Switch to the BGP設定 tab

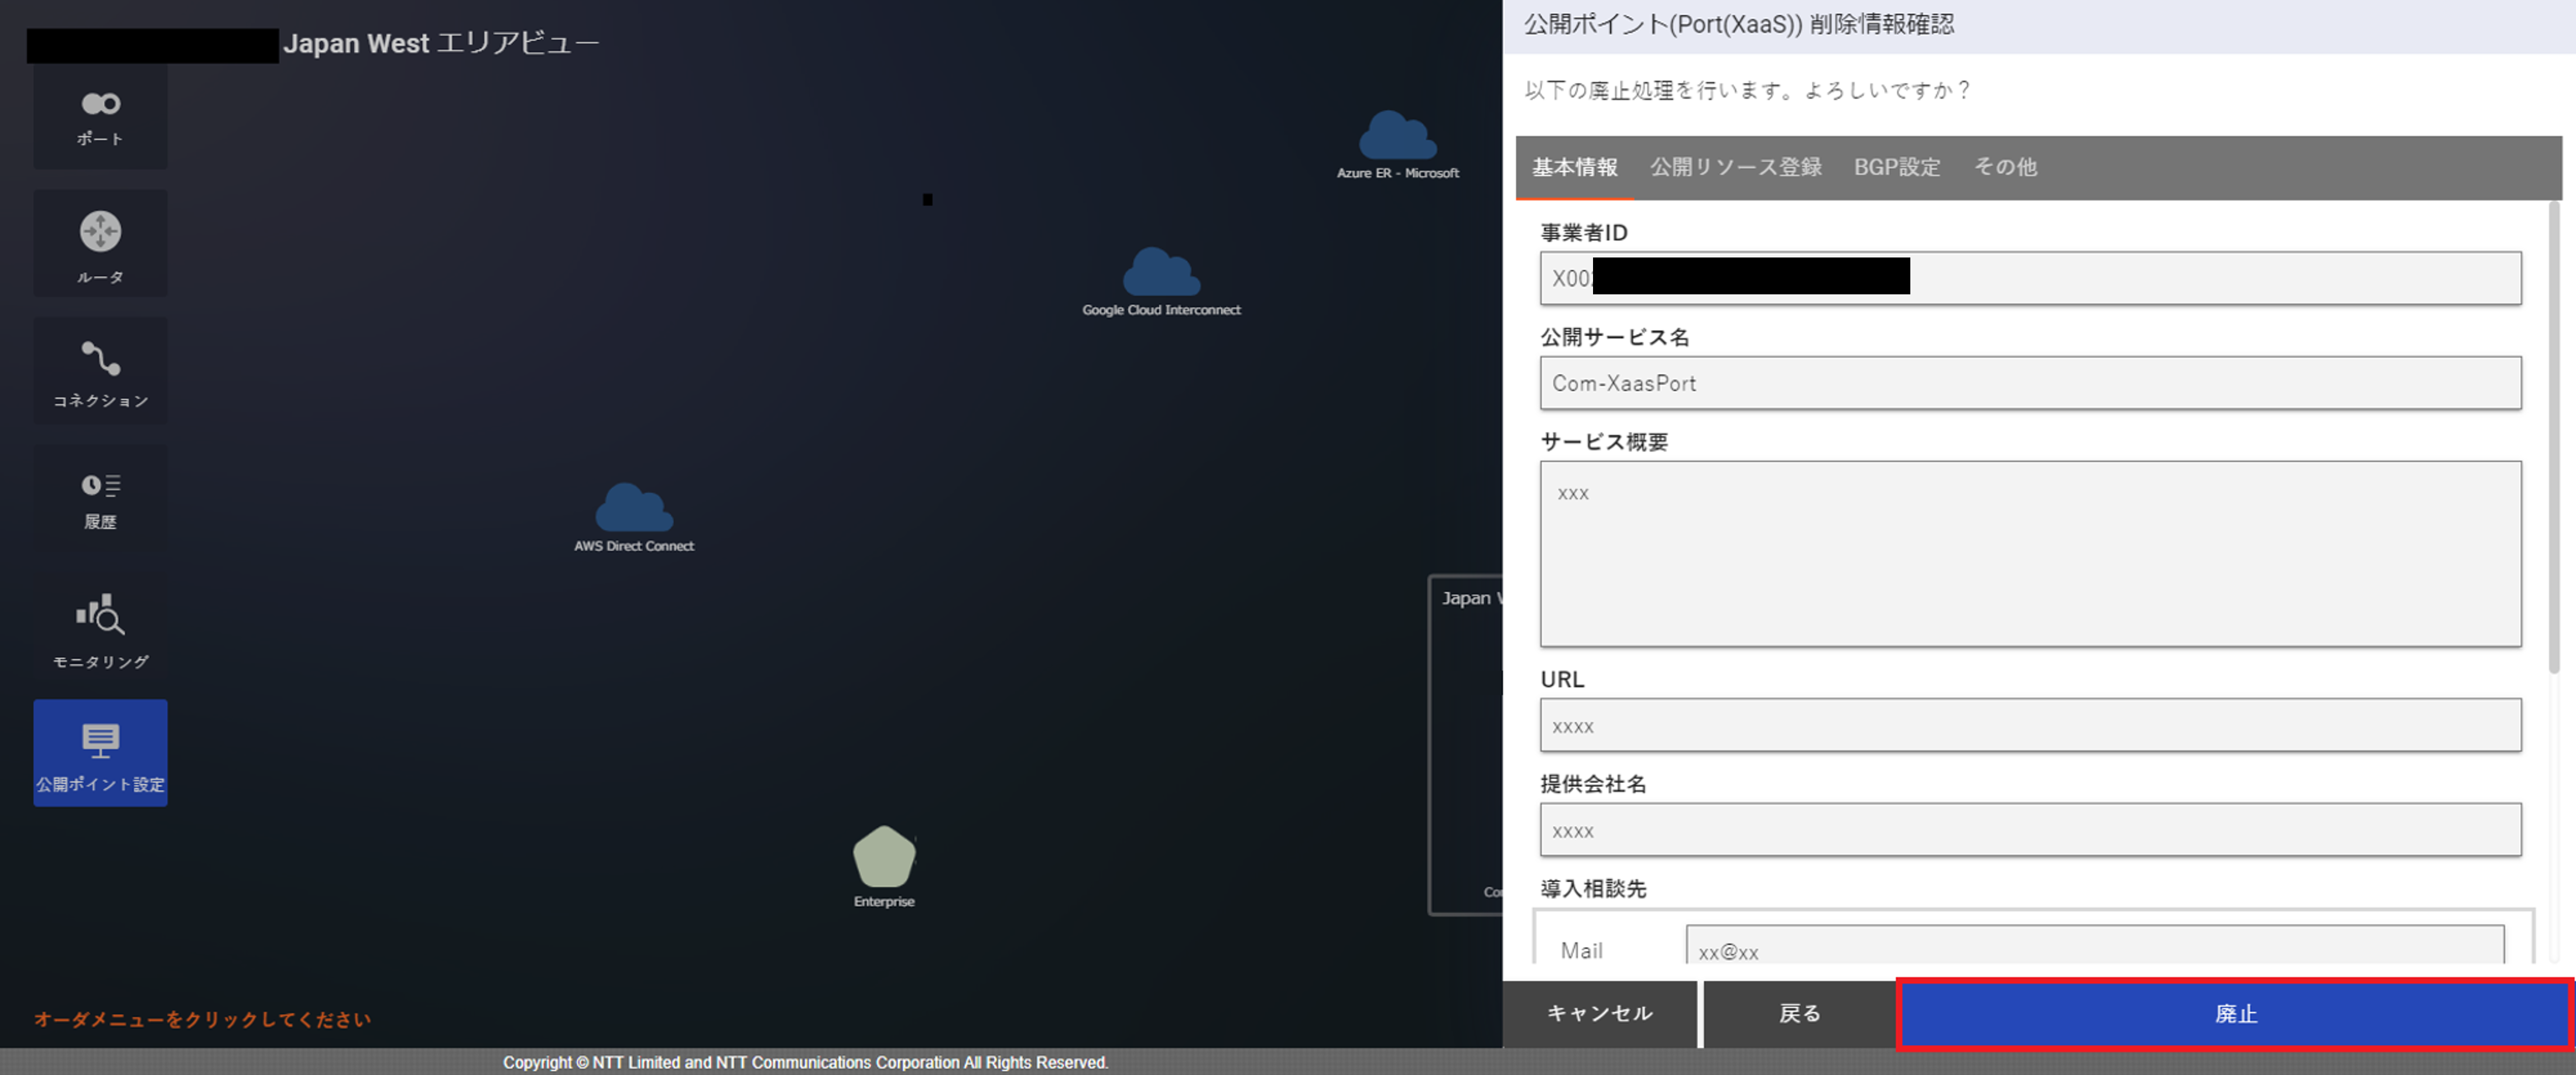(x=1897, y=167)
